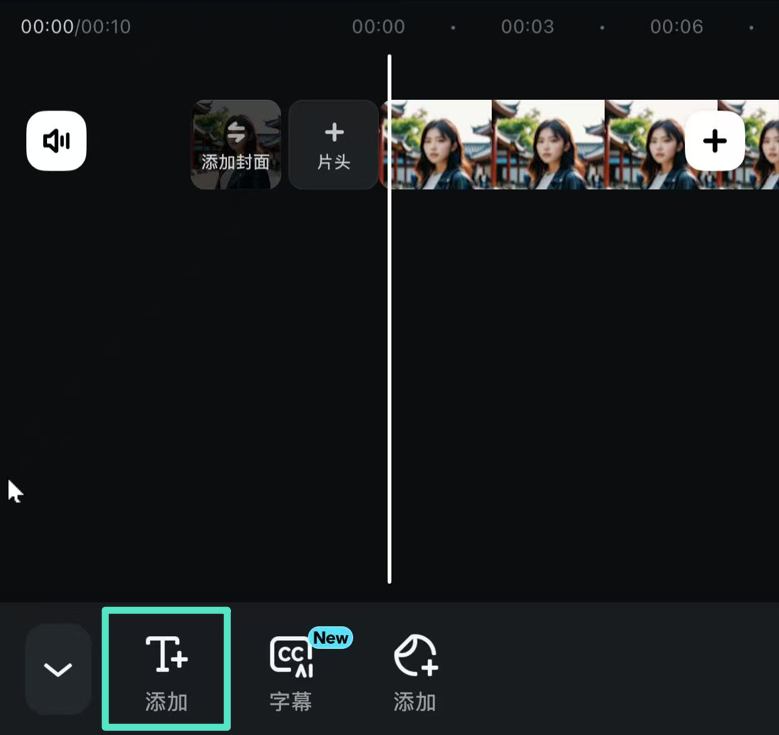Click the 00:06 timeline ruler mark
Screen dimensions: 779x735
point(677,27)
